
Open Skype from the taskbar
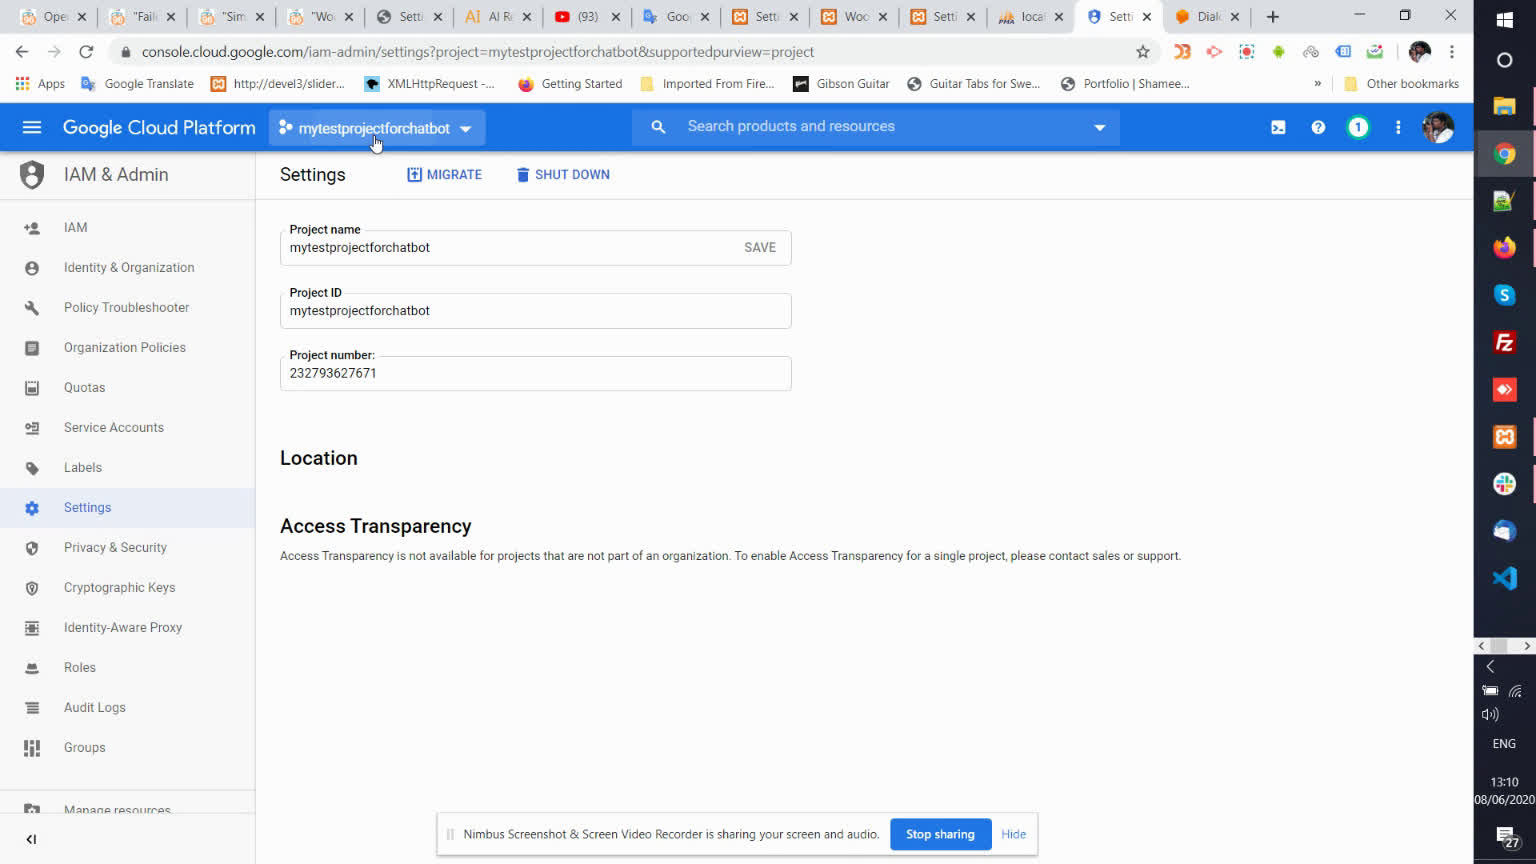1504,295
